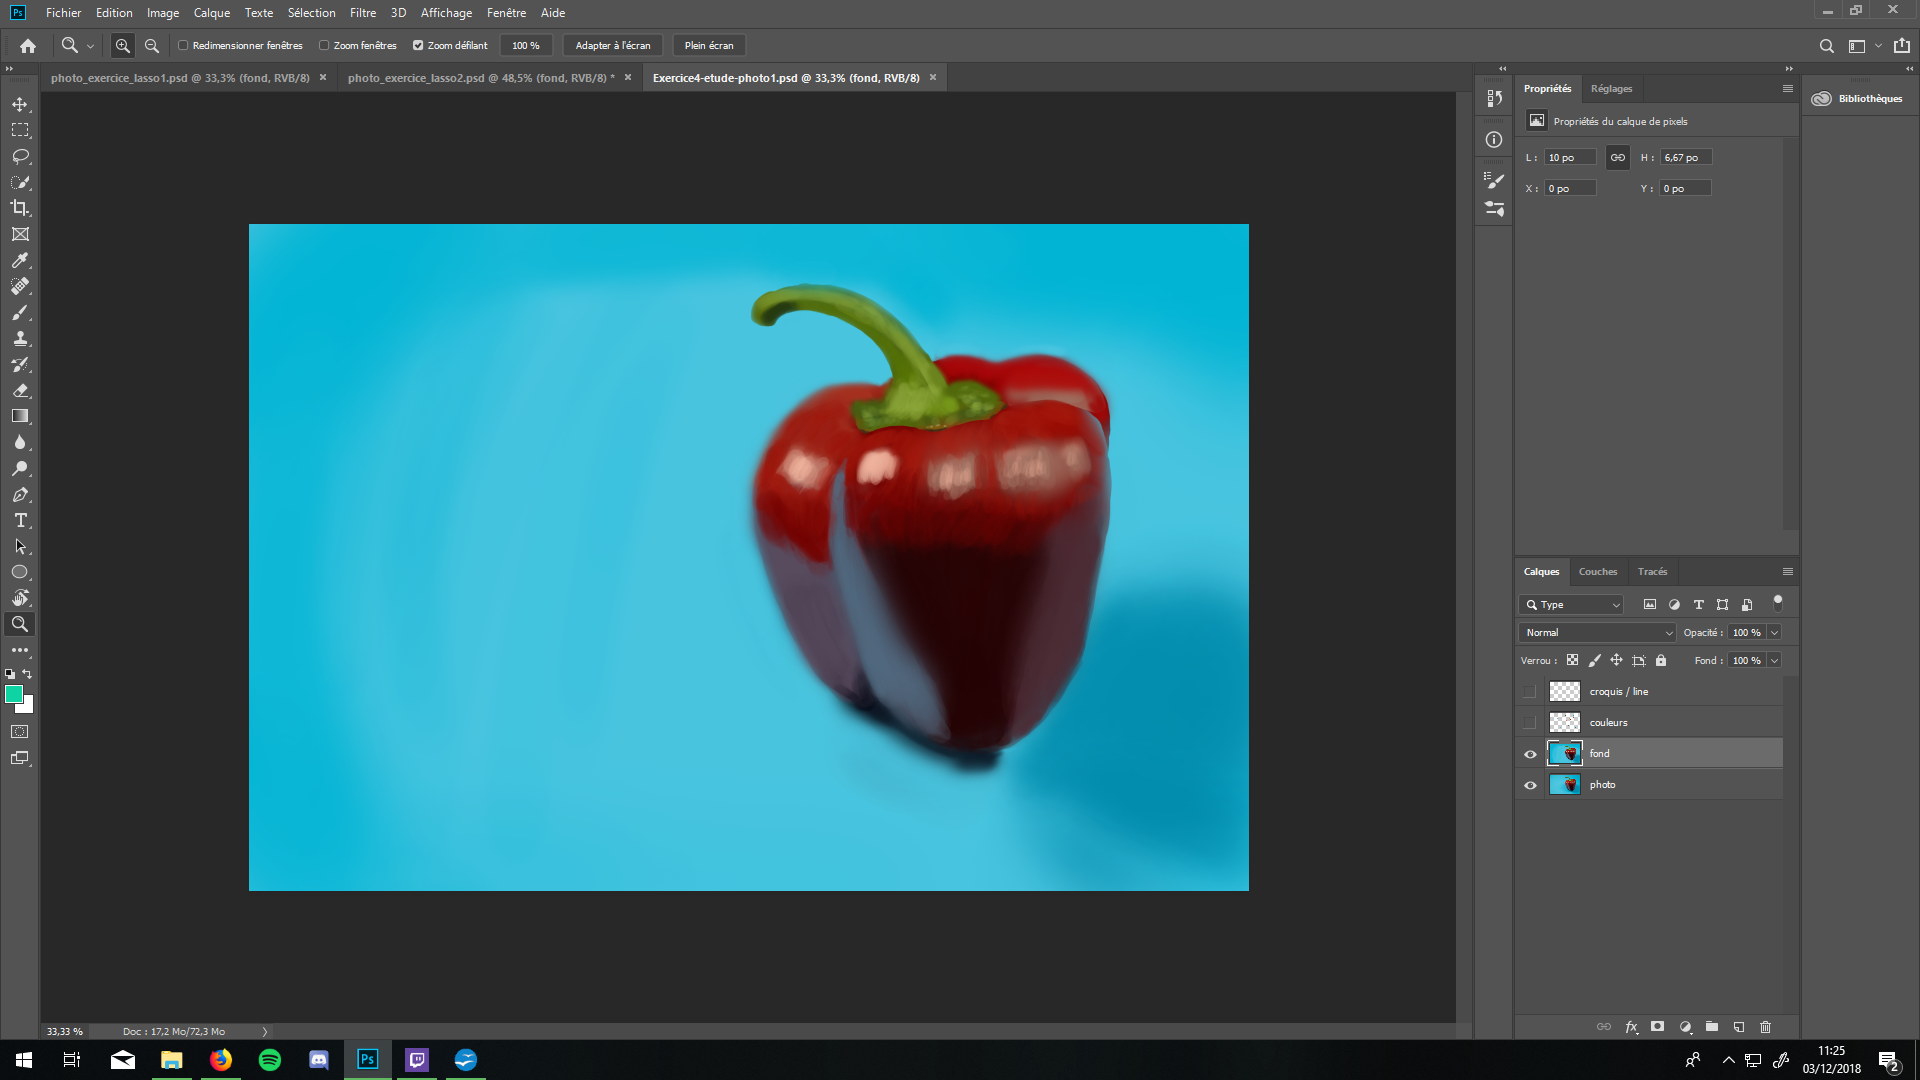Delete the layer via trash icon
1920x1080 pixels.
pyautogui.click(x=1766, y=1027)
